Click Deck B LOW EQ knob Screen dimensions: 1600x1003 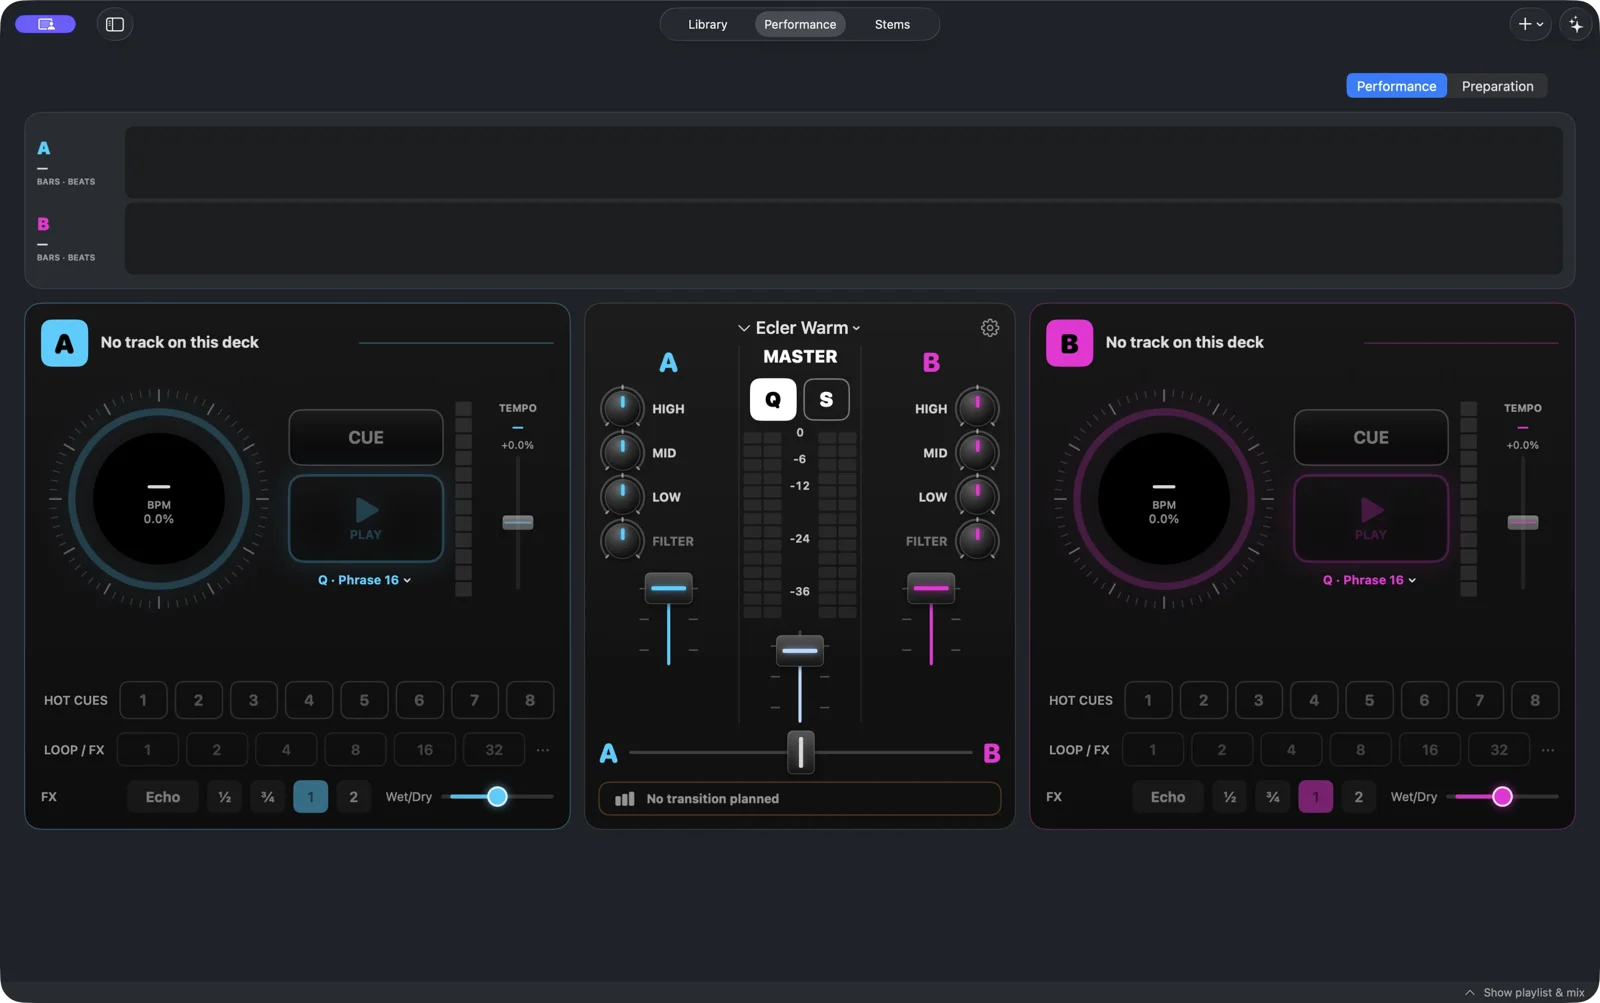pos(977,496)
